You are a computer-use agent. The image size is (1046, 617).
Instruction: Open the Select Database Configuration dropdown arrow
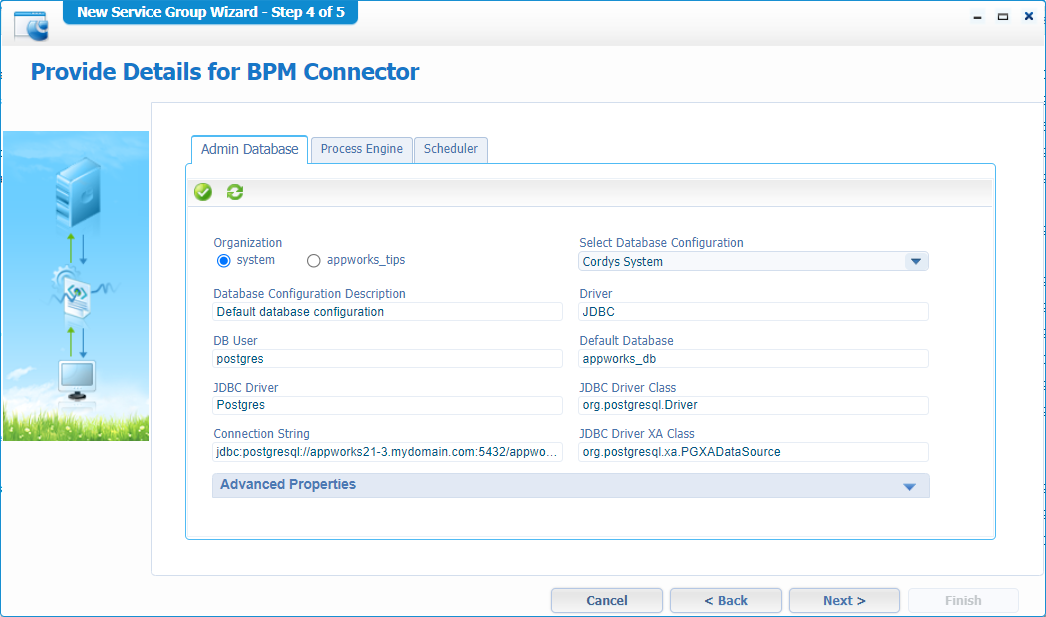pyautogui.click(x=916, y=261)
